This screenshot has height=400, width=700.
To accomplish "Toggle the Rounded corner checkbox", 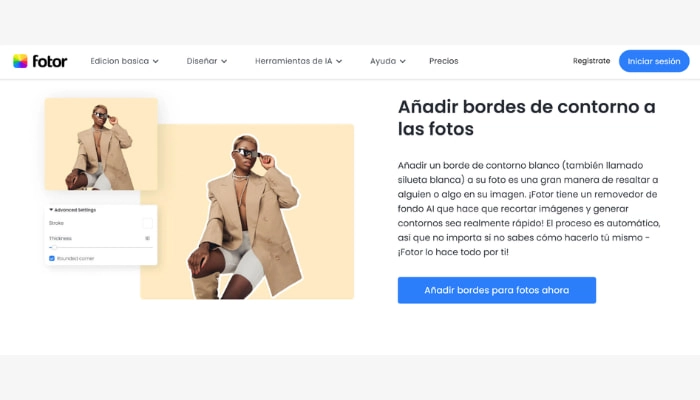I will (52, 258).
